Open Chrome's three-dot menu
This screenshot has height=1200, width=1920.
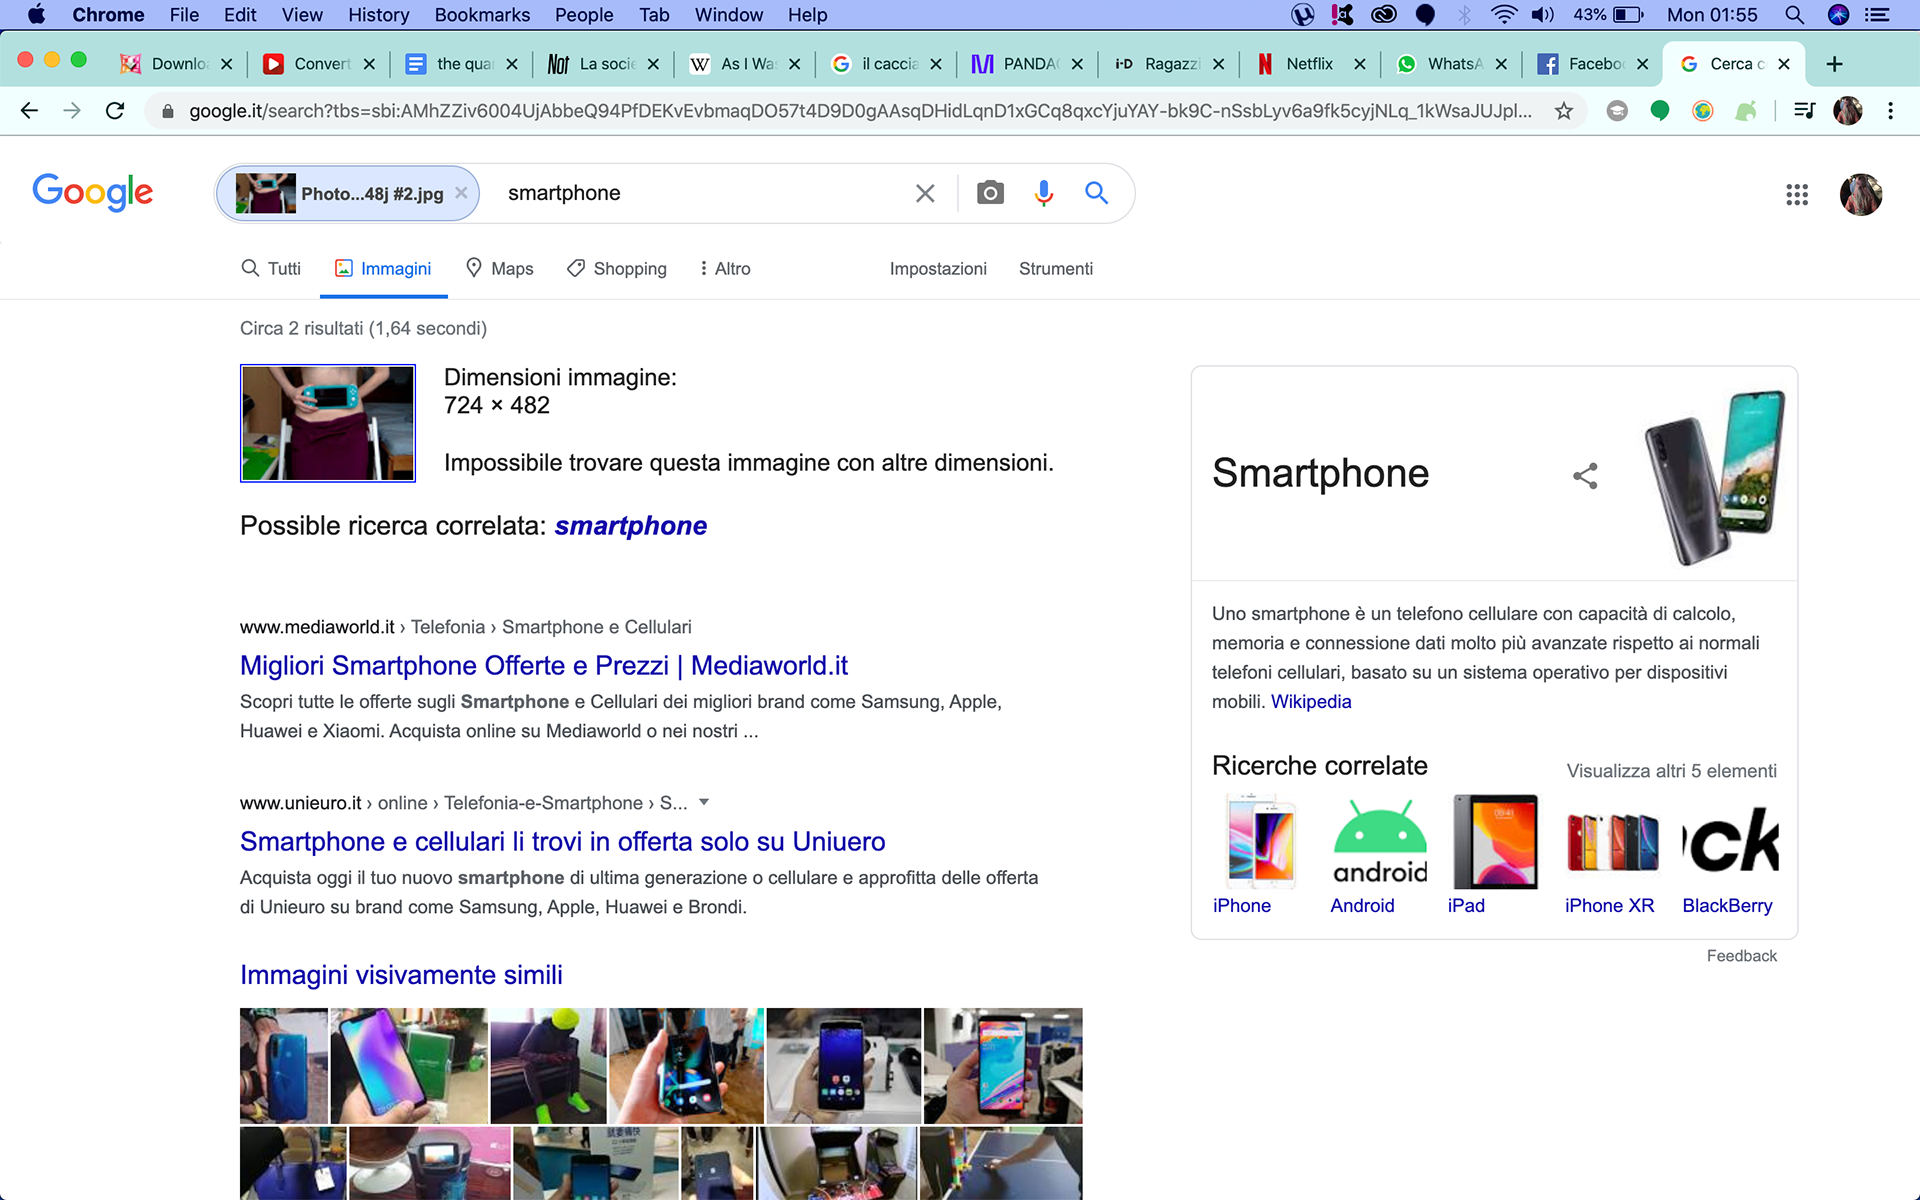[1890, 111]
